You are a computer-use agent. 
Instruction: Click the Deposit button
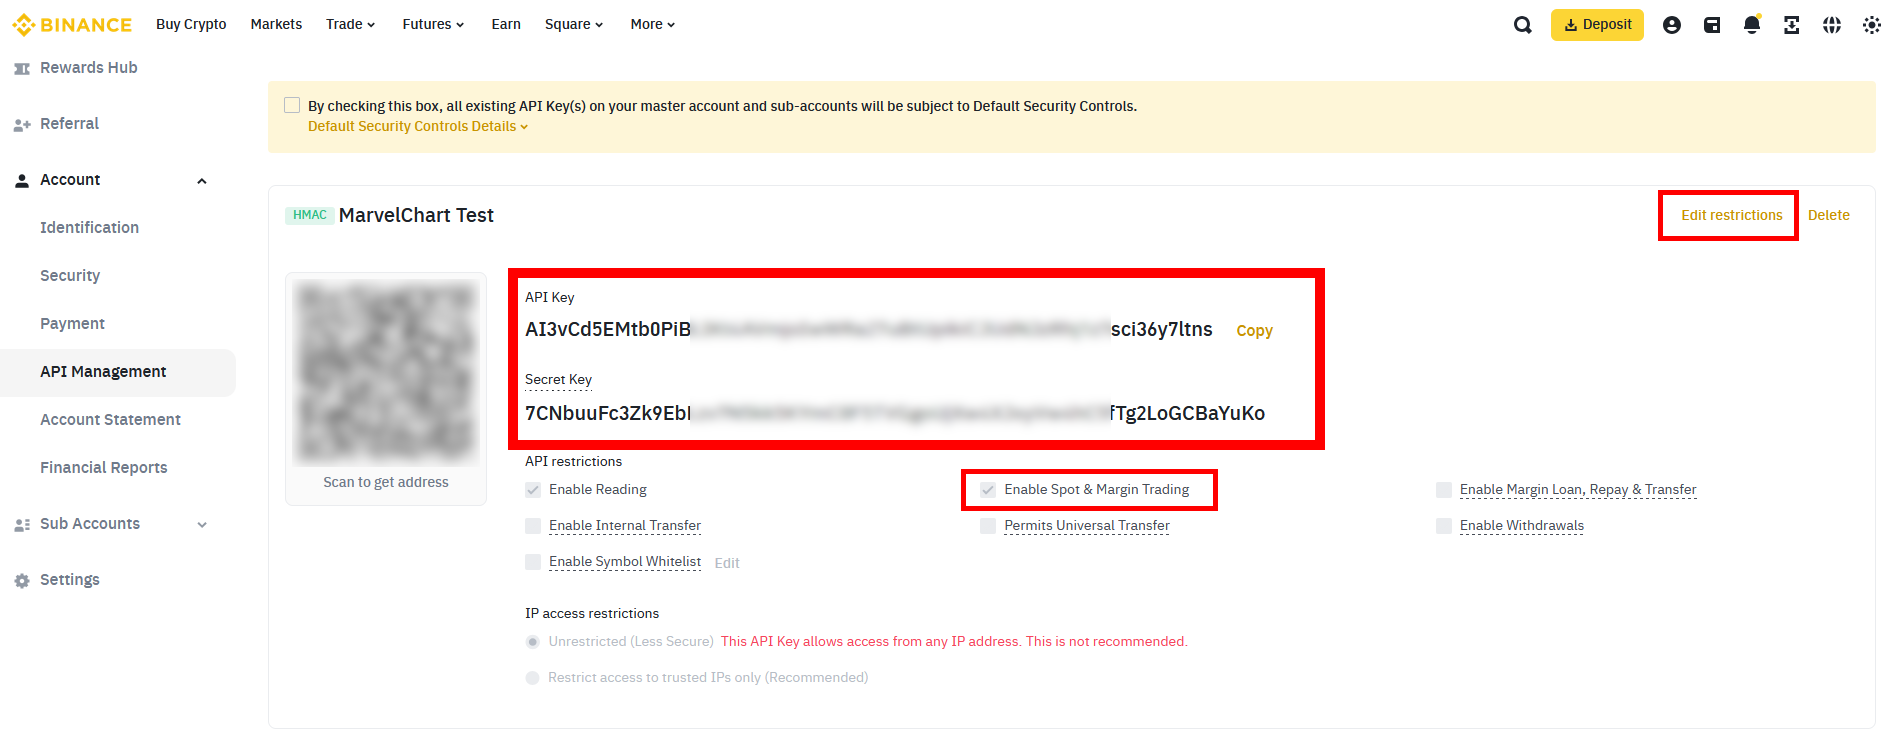click(1597, 25)
